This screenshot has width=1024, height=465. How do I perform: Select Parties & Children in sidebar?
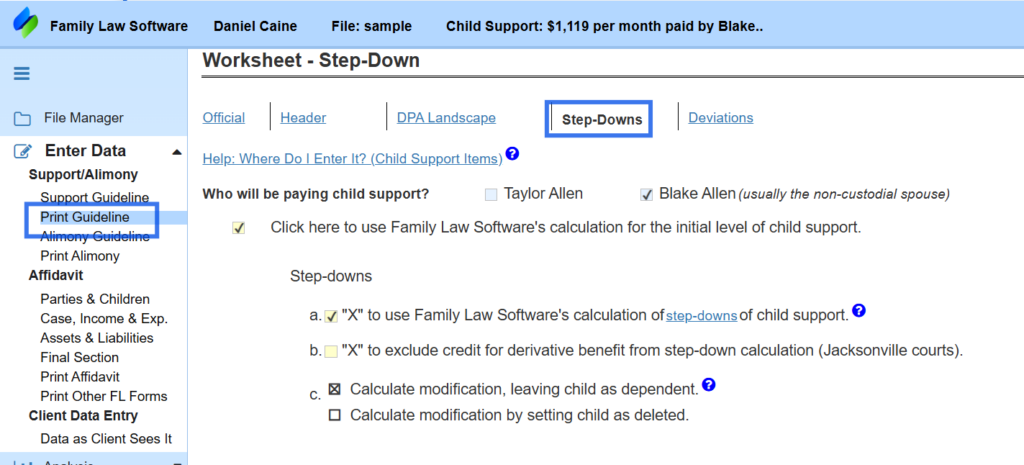(95, 299)
